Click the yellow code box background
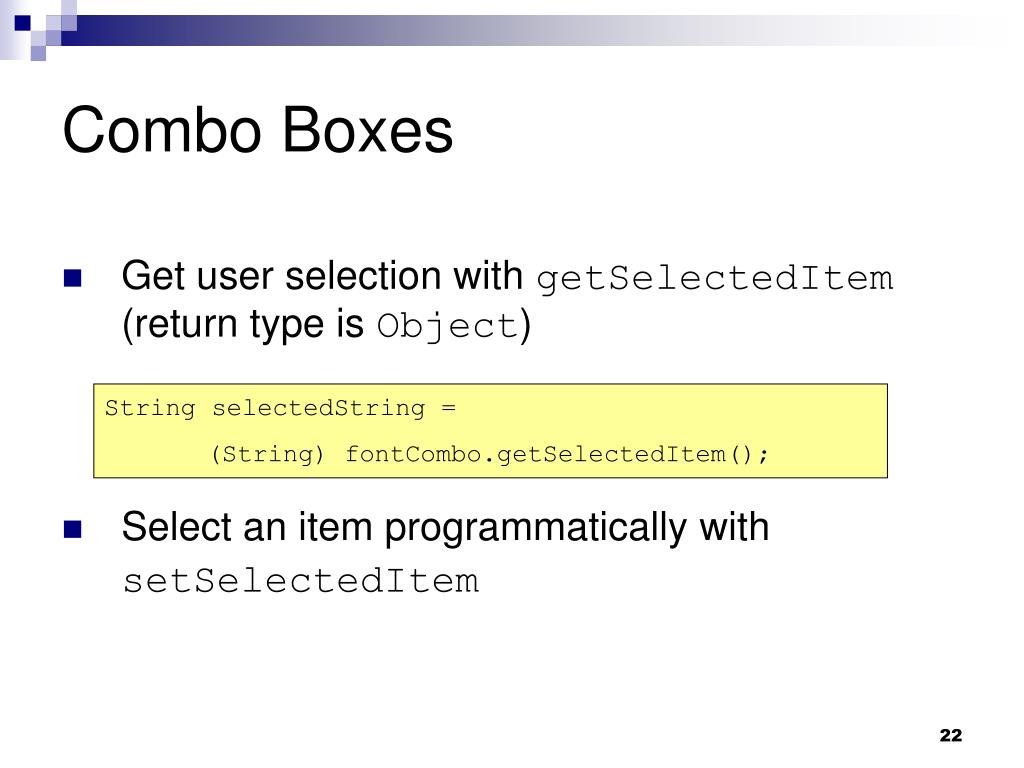 [490, 431]
